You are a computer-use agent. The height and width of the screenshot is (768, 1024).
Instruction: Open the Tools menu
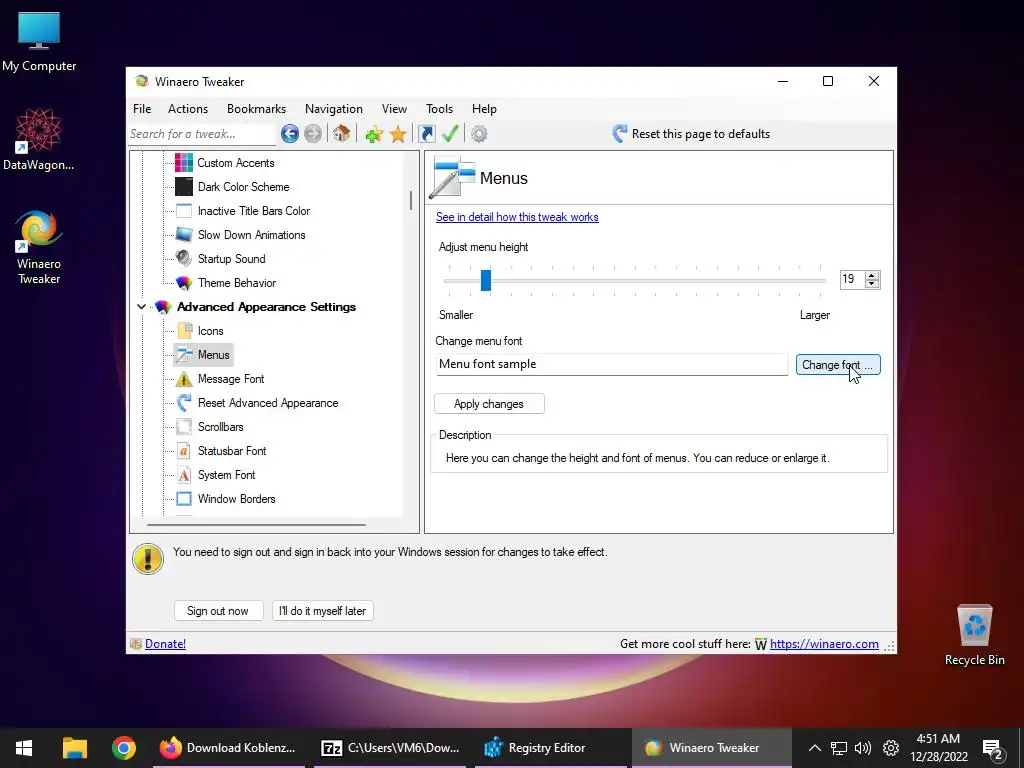(x=440, y=109)
